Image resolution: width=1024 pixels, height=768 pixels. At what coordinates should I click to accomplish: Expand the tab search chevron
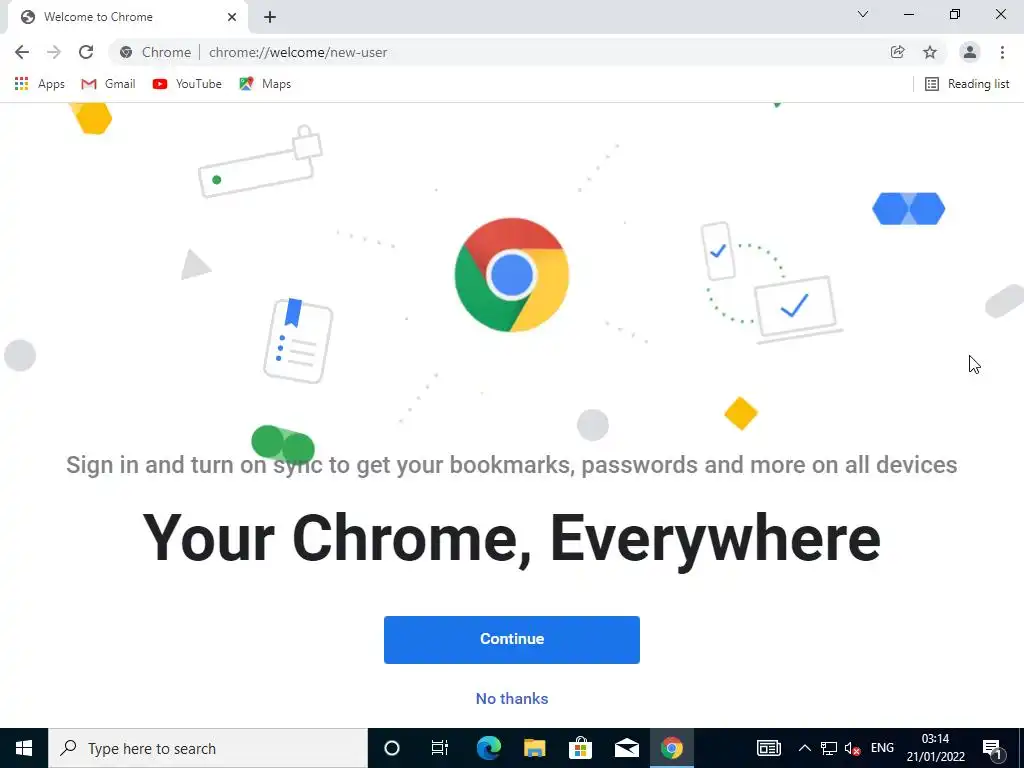click(x=863, y=14)
